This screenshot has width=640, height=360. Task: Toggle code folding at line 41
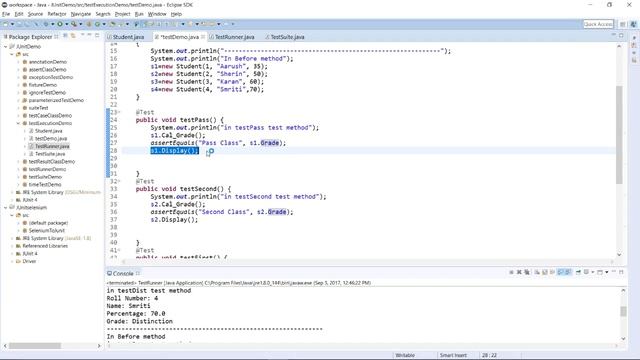tap(119, 250)
